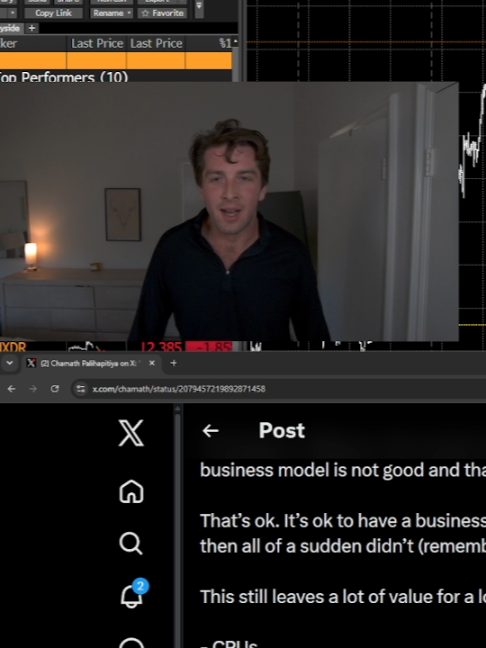The height and width of the screenshot is (648, 486).
Task: Reload the browser page
Action: click(55, 389)
